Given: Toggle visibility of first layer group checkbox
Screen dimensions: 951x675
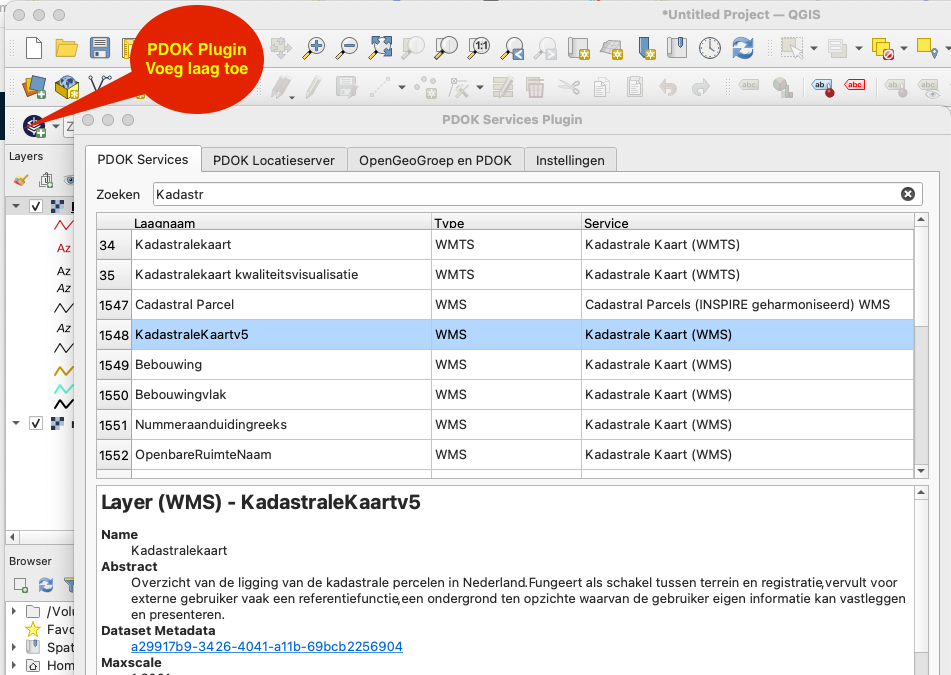Looking at the screenshot, I should 36,206.
